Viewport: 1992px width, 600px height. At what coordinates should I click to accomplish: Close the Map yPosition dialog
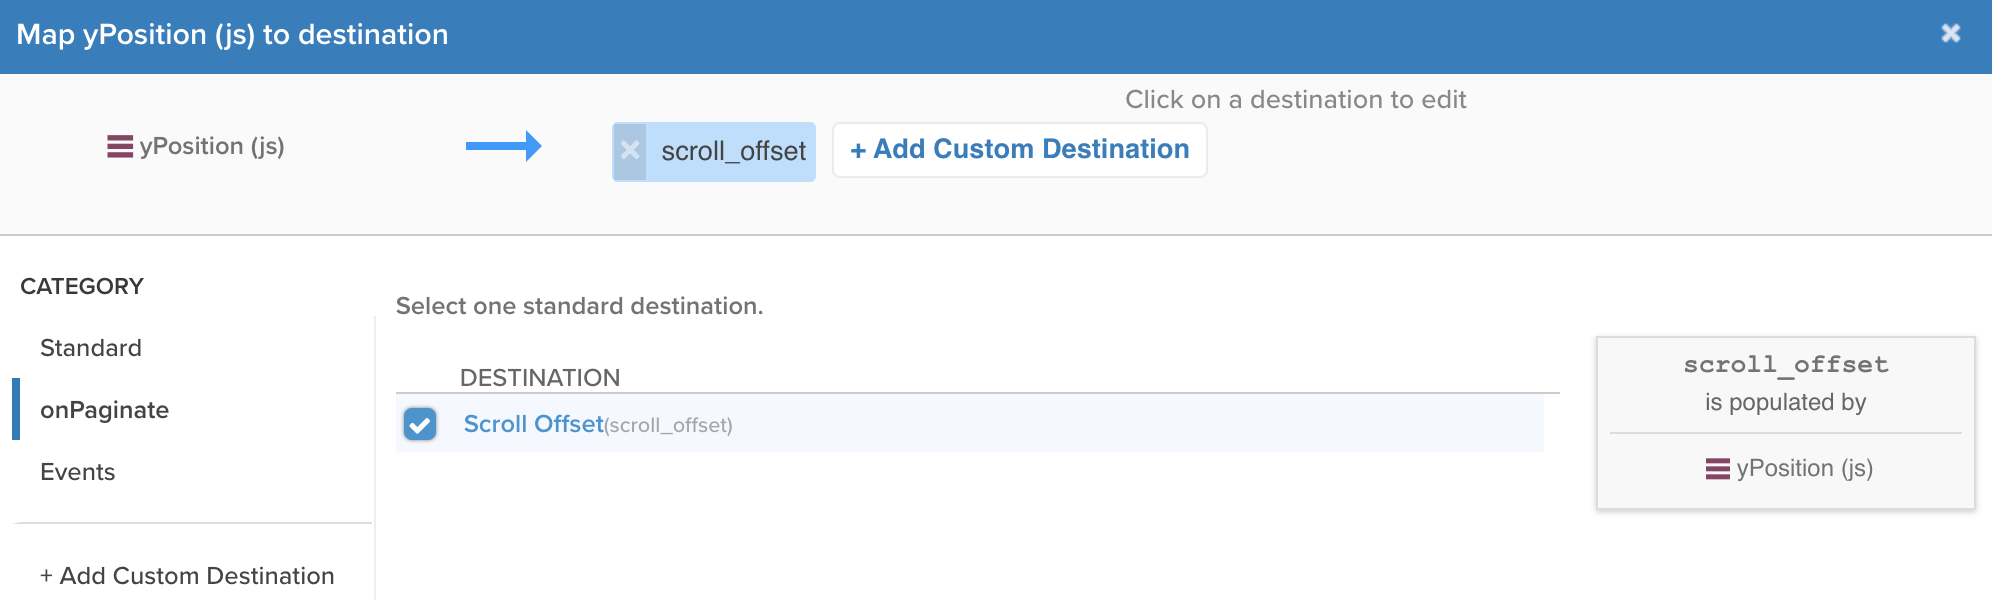point(1950,34)
